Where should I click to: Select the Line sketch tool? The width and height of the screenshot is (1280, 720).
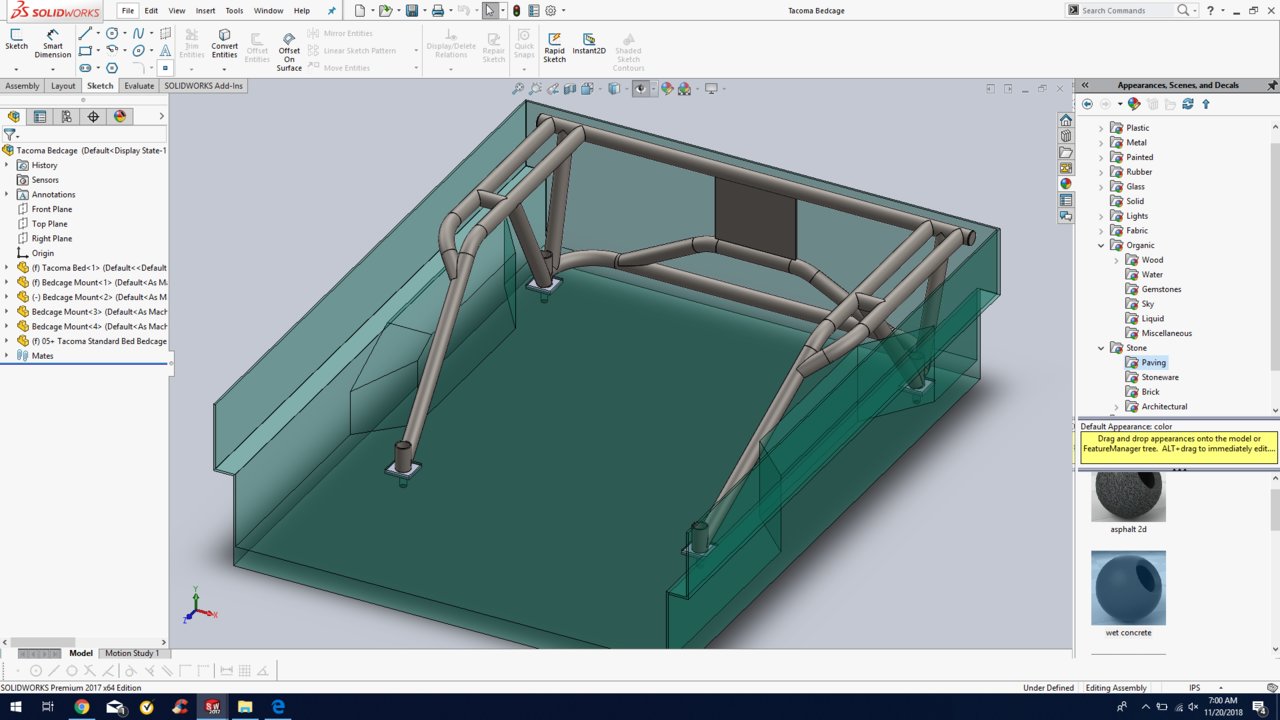(x=85, y=33)
